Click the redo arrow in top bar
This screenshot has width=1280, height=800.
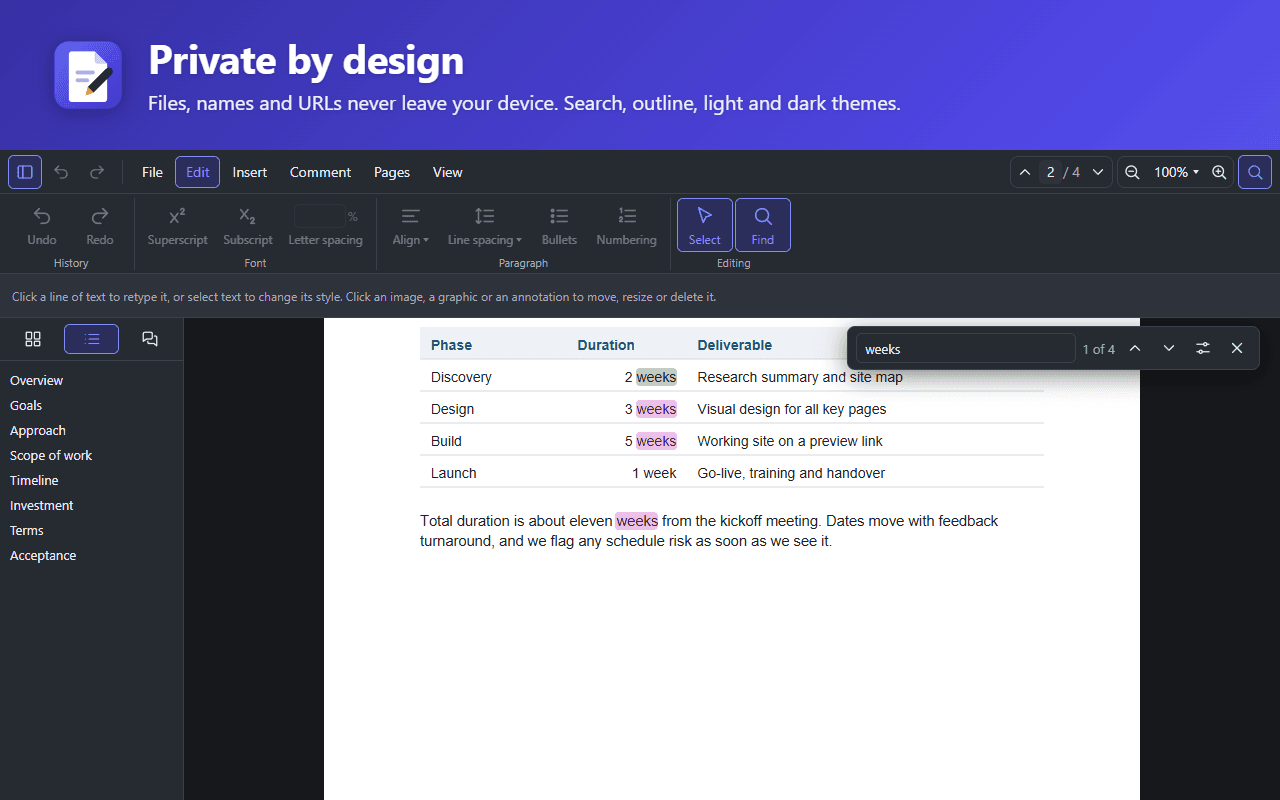tap(97, 172)
